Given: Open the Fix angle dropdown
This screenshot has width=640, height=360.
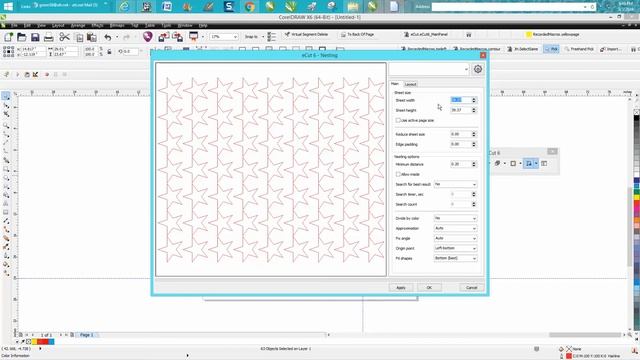Looking at the screenshot, I should [455, 238].
